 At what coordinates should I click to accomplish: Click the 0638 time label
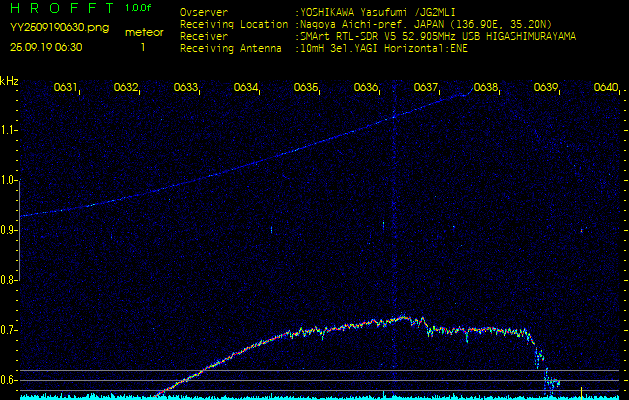486,88
